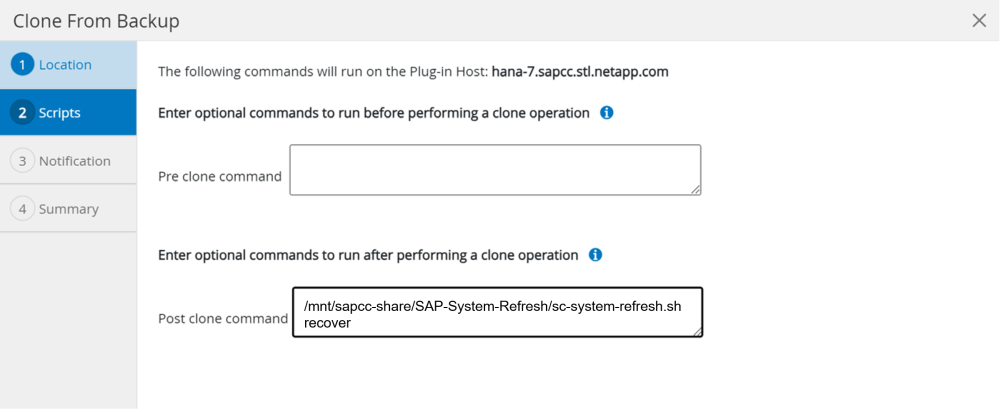Image resolution: width=1000 pixels, height=412 pixels.
Task: Place cursor on the word "recover"
Action: 327,323
